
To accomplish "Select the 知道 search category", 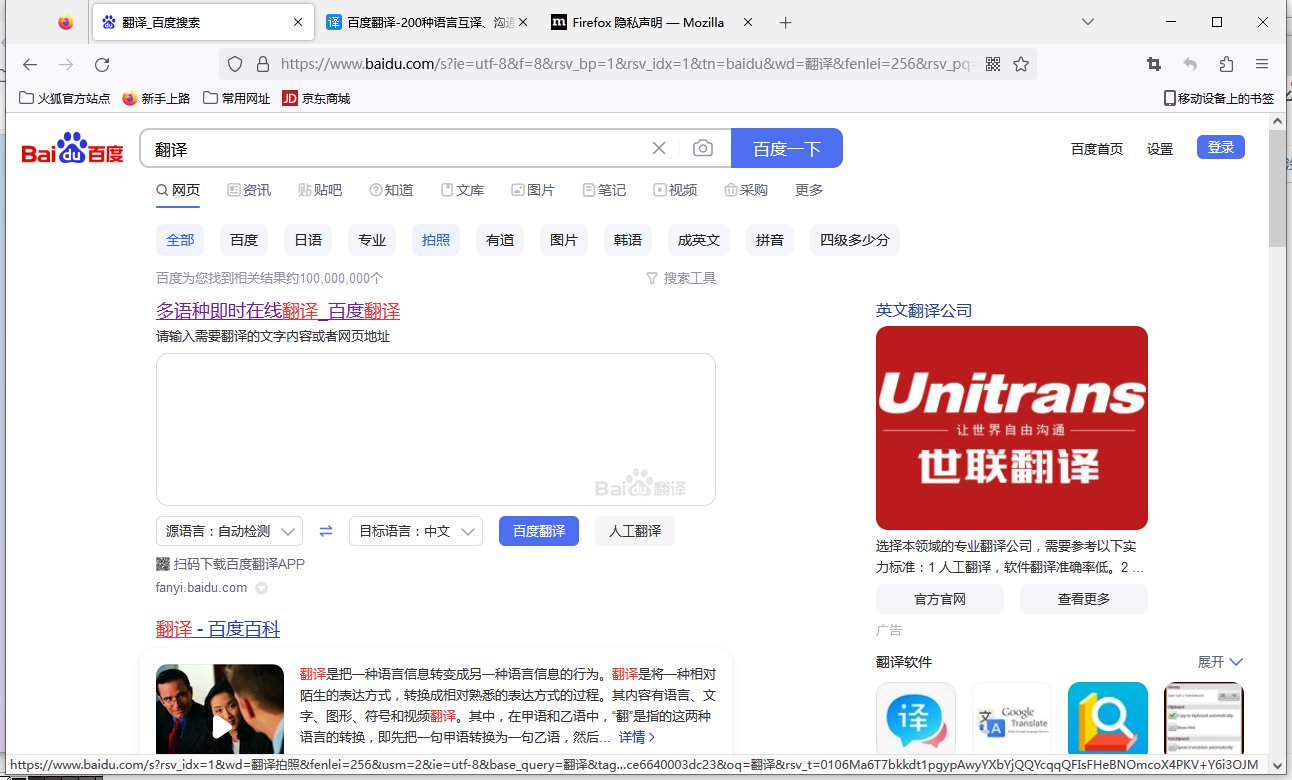I will tap(391, 190).
